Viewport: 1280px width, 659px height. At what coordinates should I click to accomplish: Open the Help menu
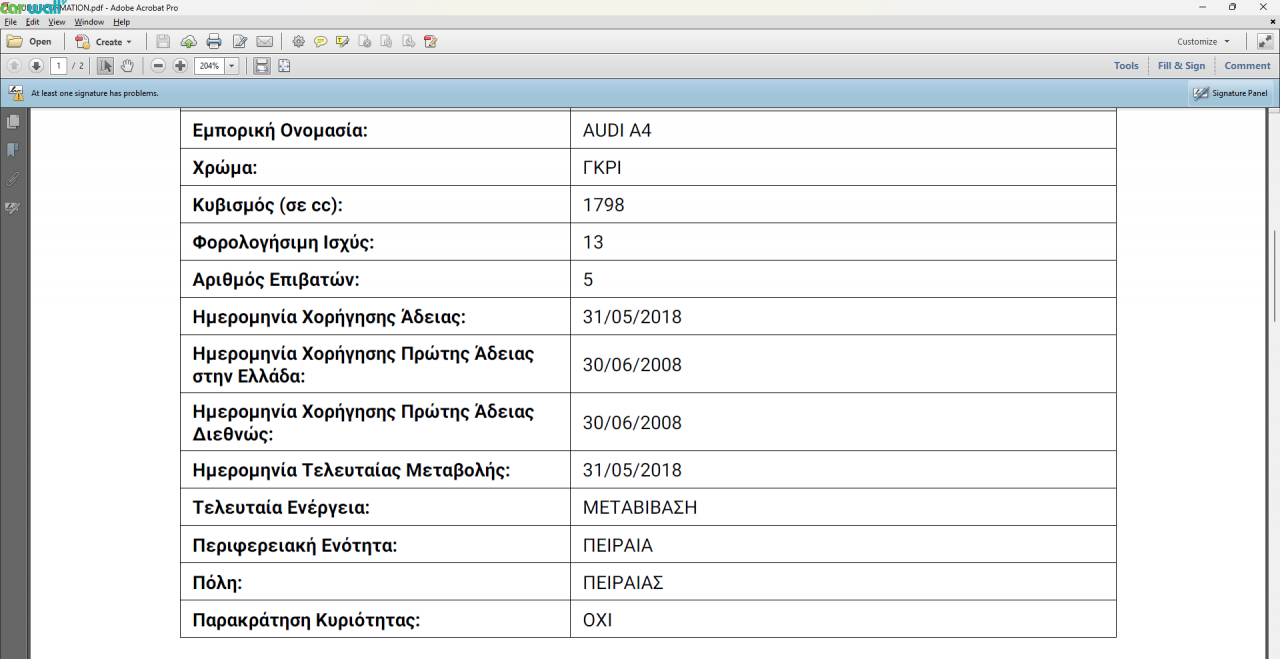tap(121, 22)
